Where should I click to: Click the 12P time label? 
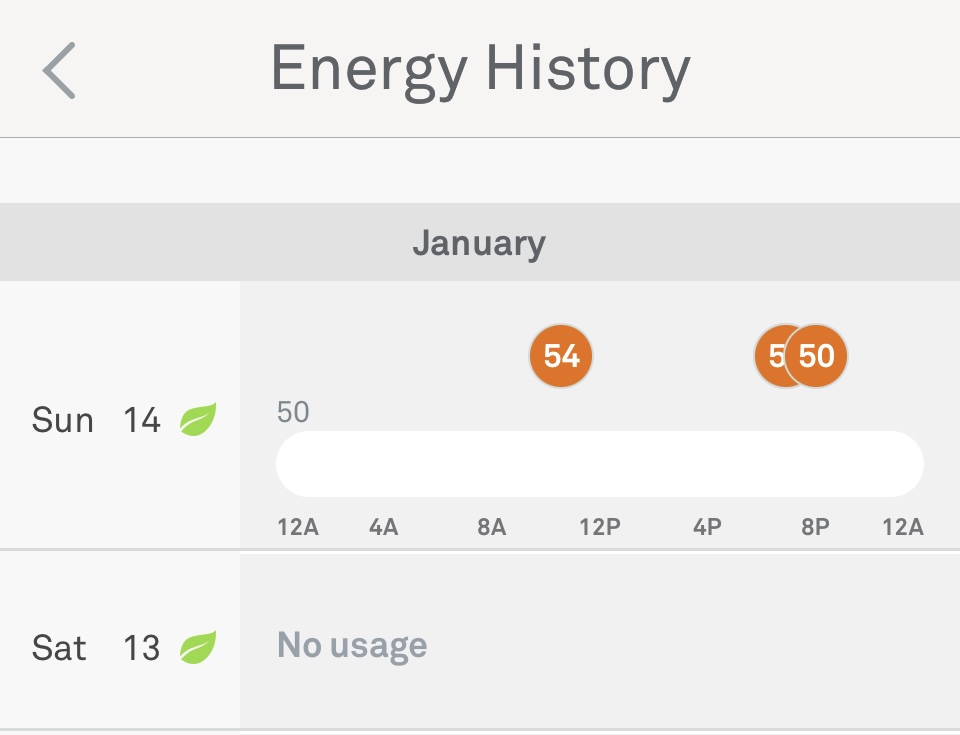[x=599, y=527]
